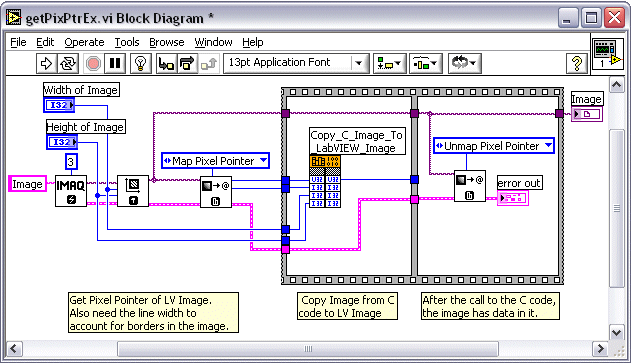Open the Align Objects dropdown
The height and width of the screenshot is (363, 631).
[389, 64]
